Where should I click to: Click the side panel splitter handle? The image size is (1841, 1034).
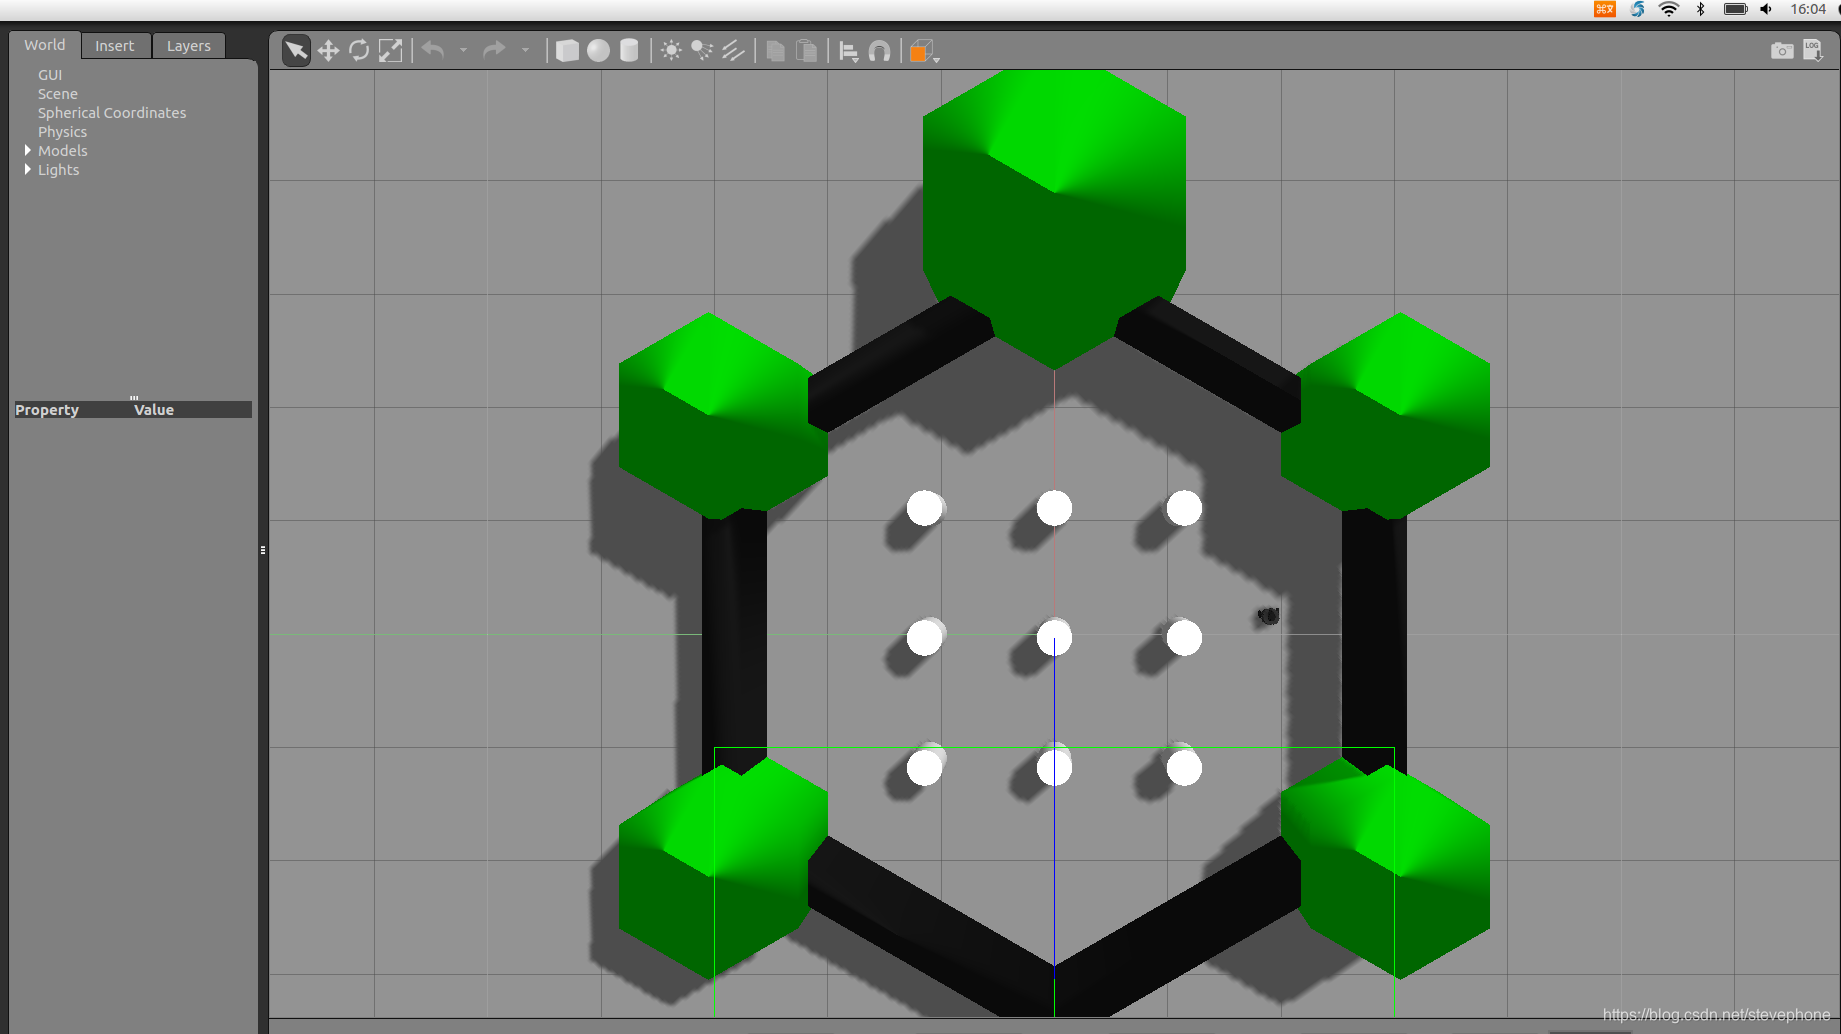click(263, 550)
